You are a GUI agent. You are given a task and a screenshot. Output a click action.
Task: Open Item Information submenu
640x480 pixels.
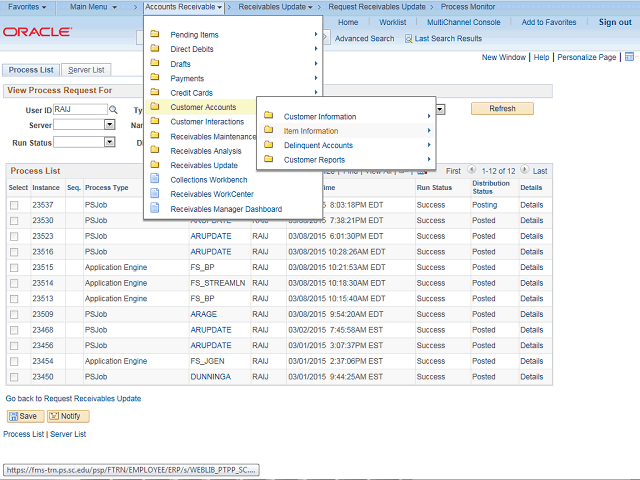[x=311, y=131]
